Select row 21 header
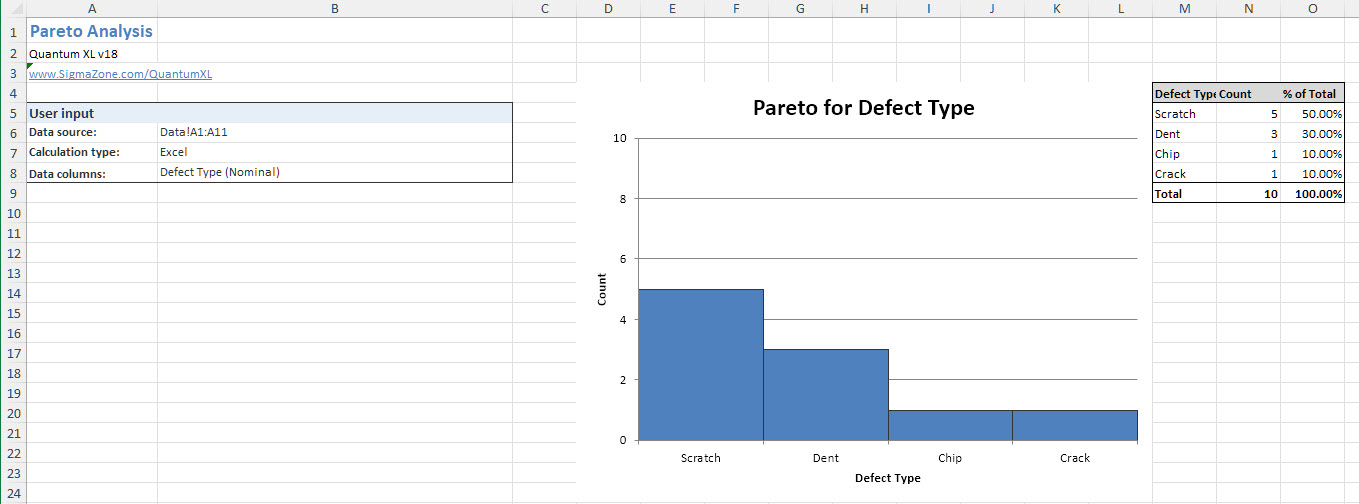This screenshot has height=504, width=1359. click(x=13, y=433)
